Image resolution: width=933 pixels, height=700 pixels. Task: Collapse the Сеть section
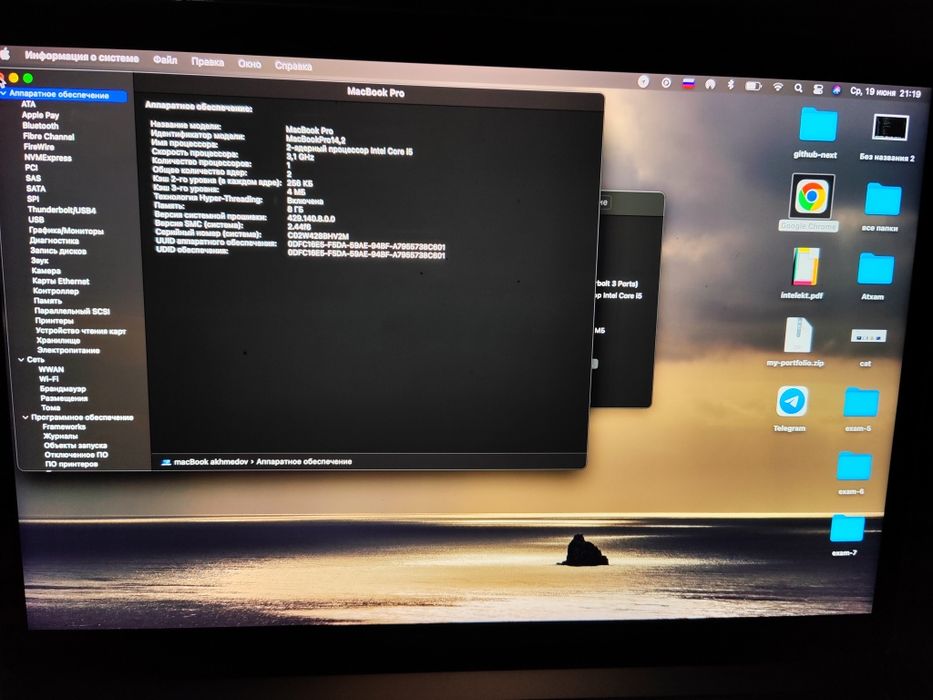tap(21, 360)
